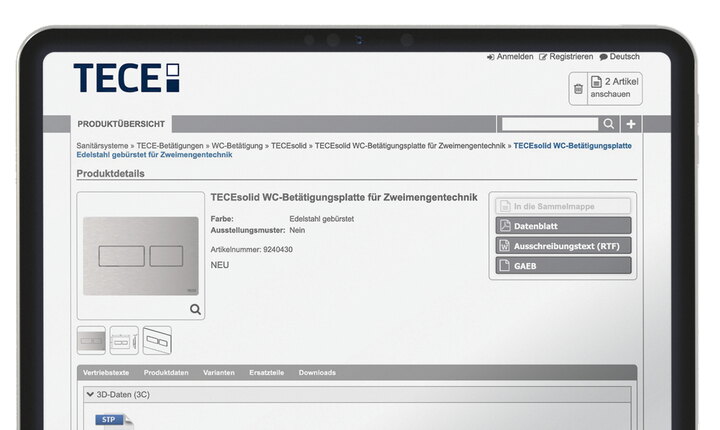This screenshot has height=430, width=720.
Task: Zoom product image with magnifier icon
Action: (x=195, y=310)
